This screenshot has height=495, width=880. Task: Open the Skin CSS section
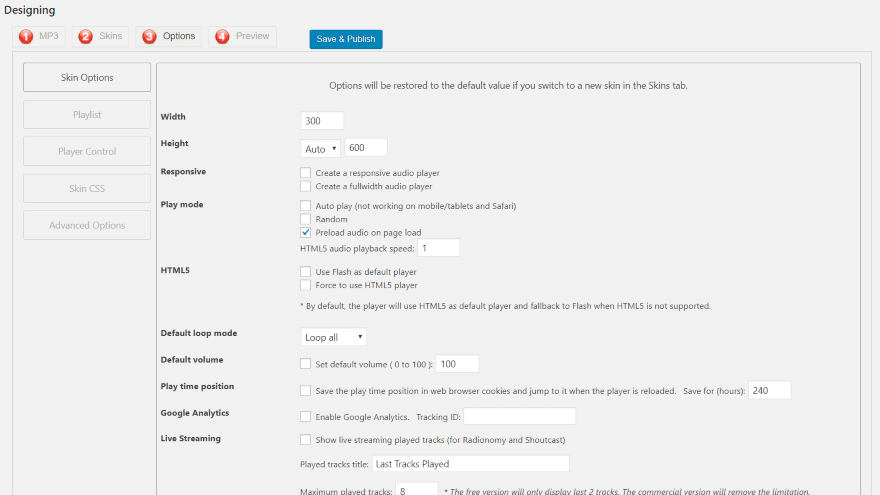click(87, 189)
